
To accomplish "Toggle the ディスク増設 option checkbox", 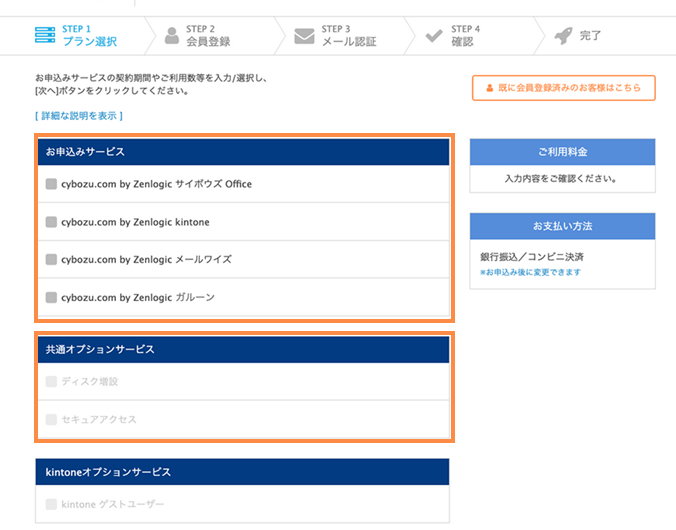I will point(51,382).
